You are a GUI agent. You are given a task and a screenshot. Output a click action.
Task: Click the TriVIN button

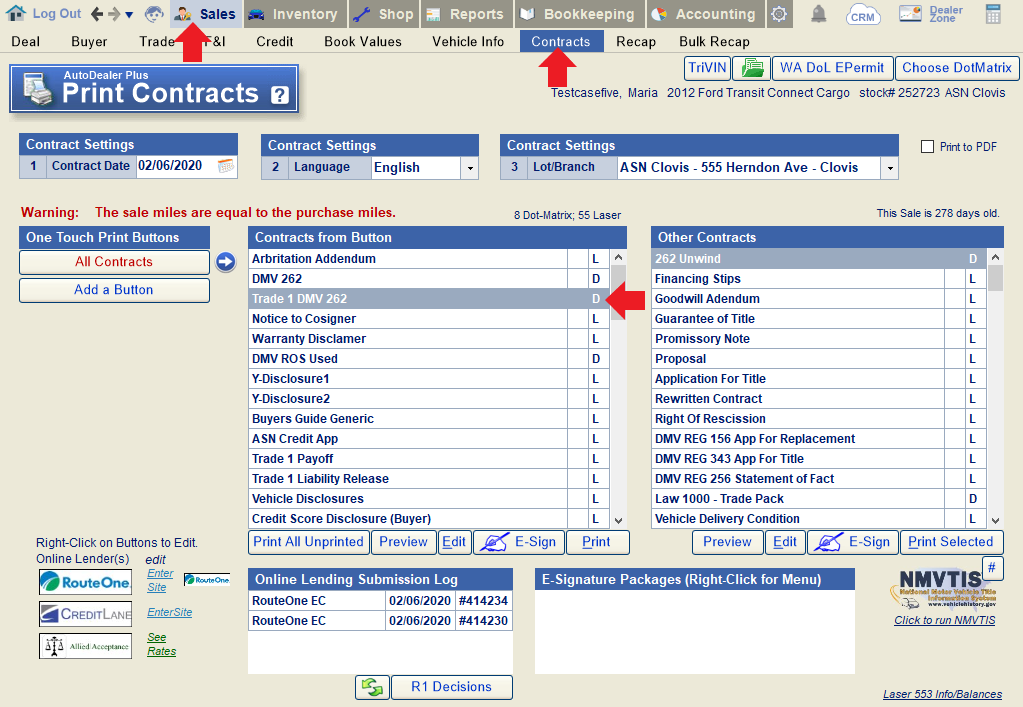(x=707, y=68)
